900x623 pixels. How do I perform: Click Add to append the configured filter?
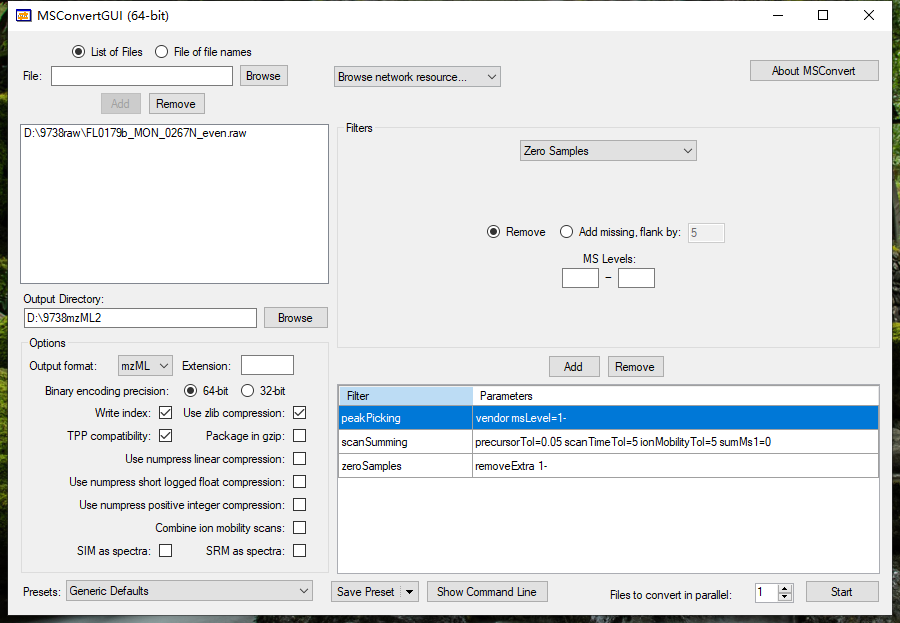(x=574, y=366)
